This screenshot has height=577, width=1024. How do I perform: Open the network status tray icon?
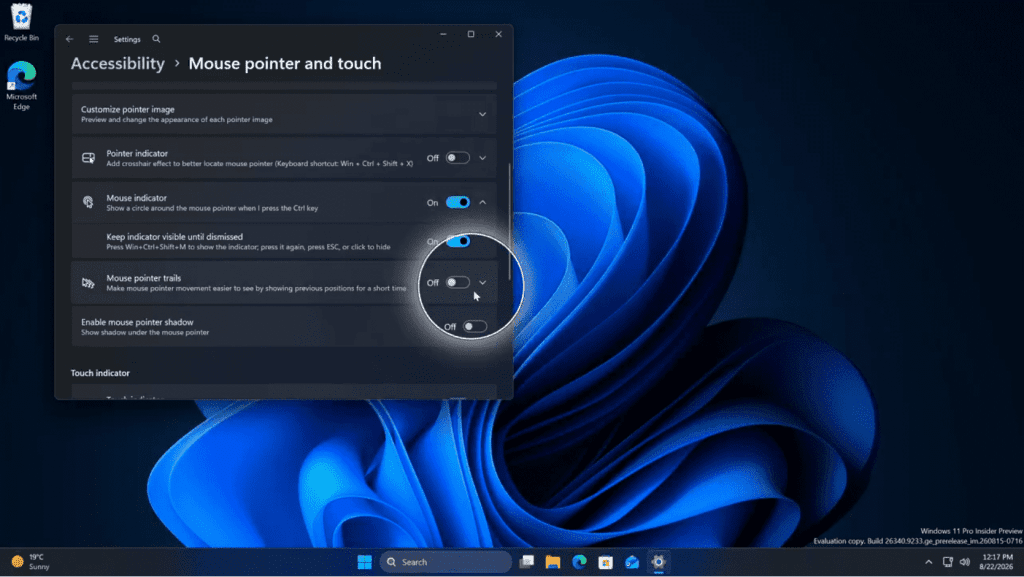click(948, 562)
